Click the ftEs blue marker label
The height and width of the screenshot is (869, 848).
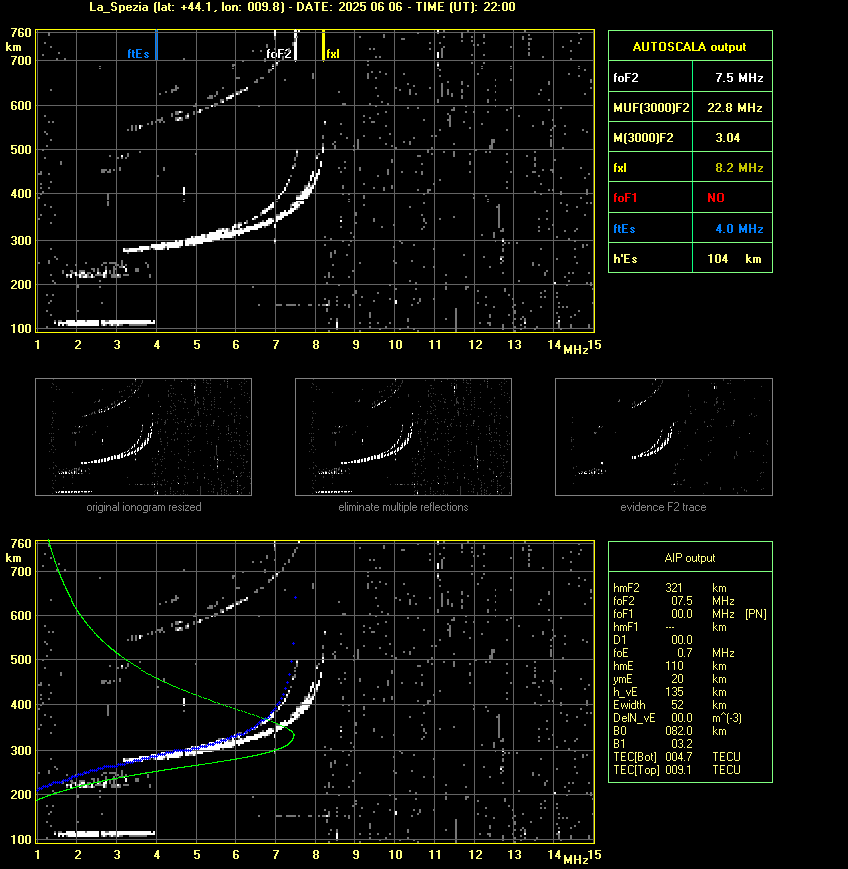click(138, 54)
